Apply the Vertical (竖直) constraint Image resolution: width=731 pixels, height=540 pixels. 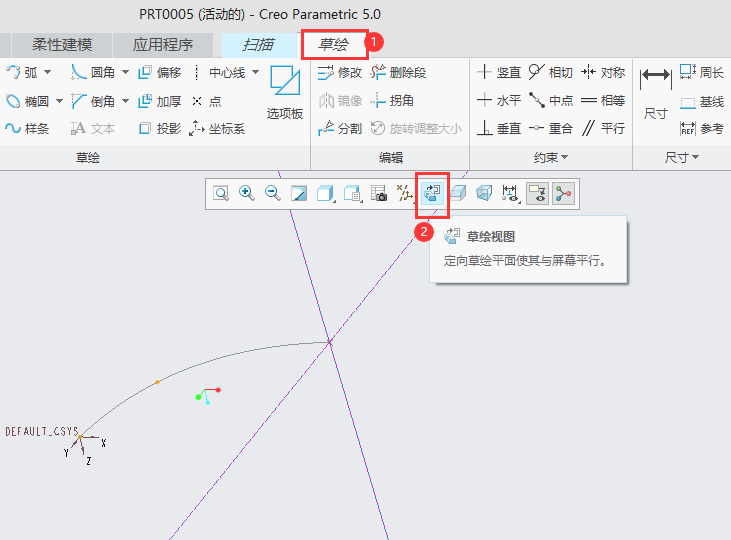click(x=499, y=73)
